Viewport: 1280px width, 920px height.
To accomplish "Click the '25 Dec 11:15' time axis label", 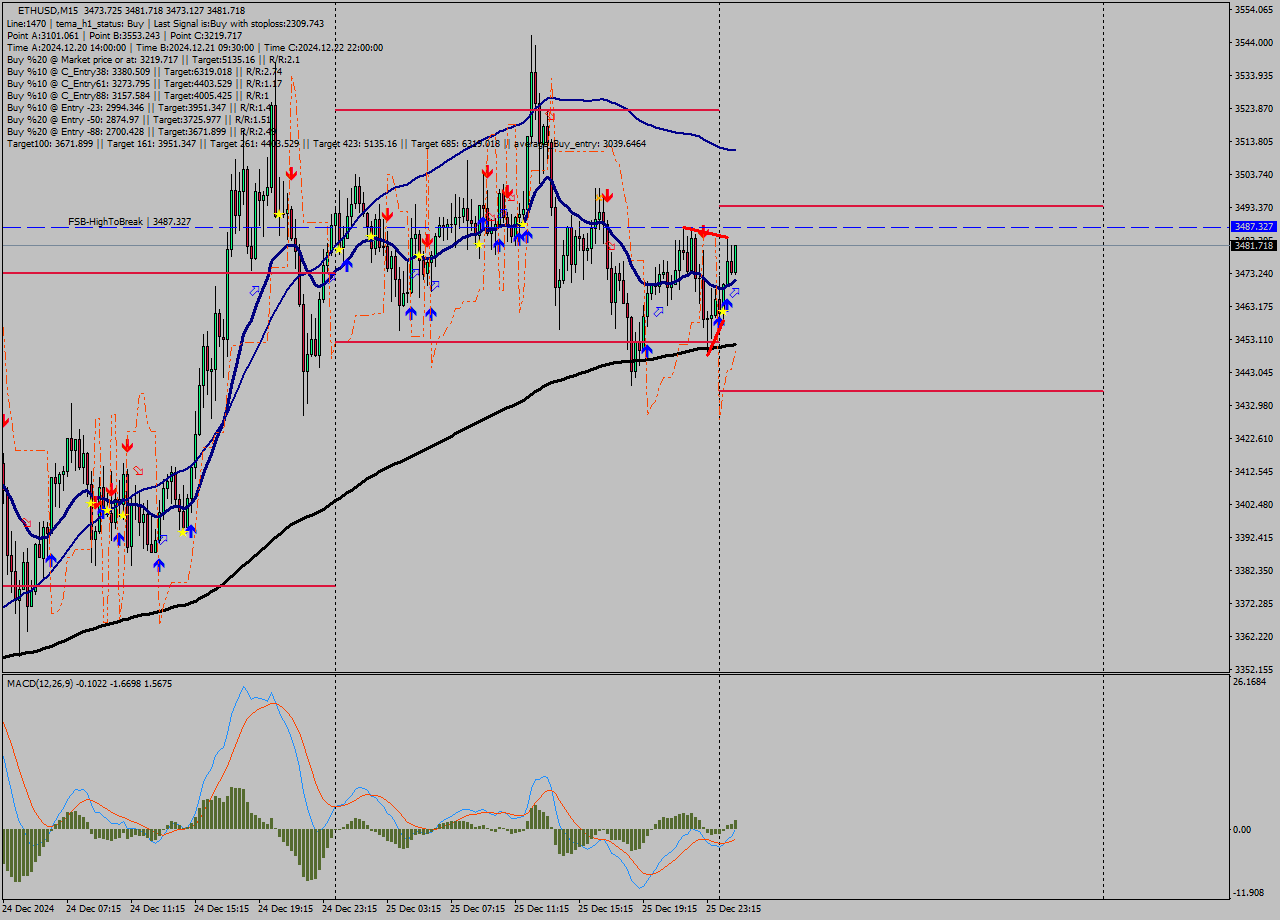I will [542, 909].
